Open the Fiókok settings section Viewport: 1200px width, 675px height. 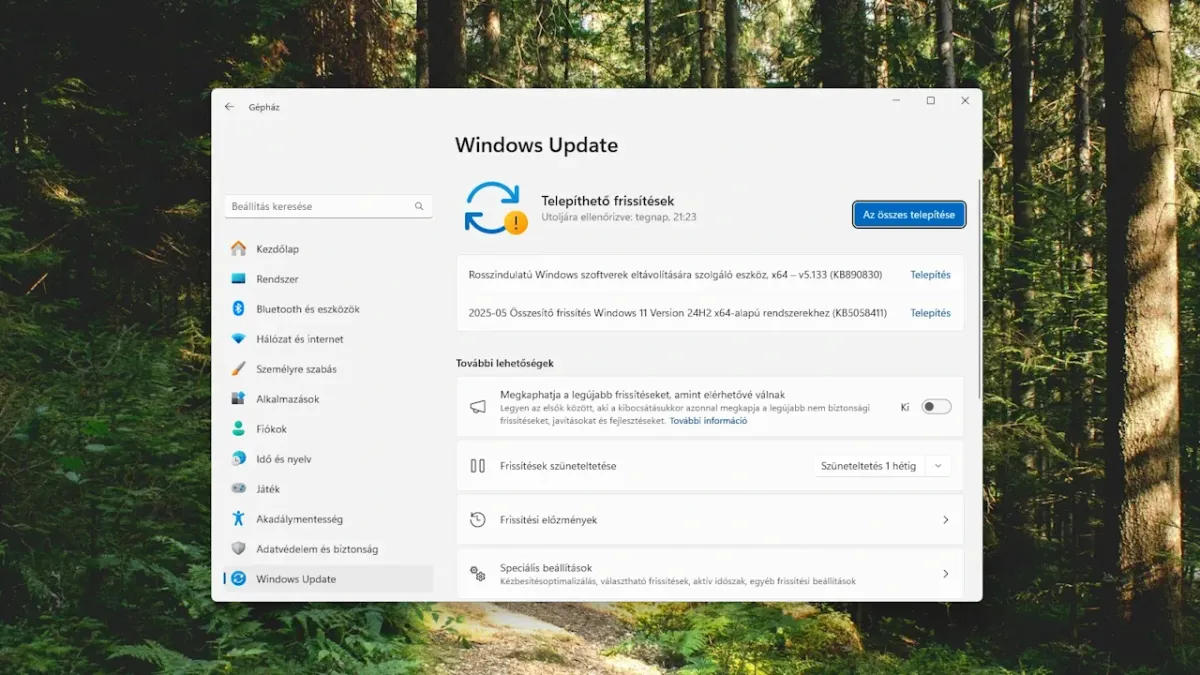(328, 429)
